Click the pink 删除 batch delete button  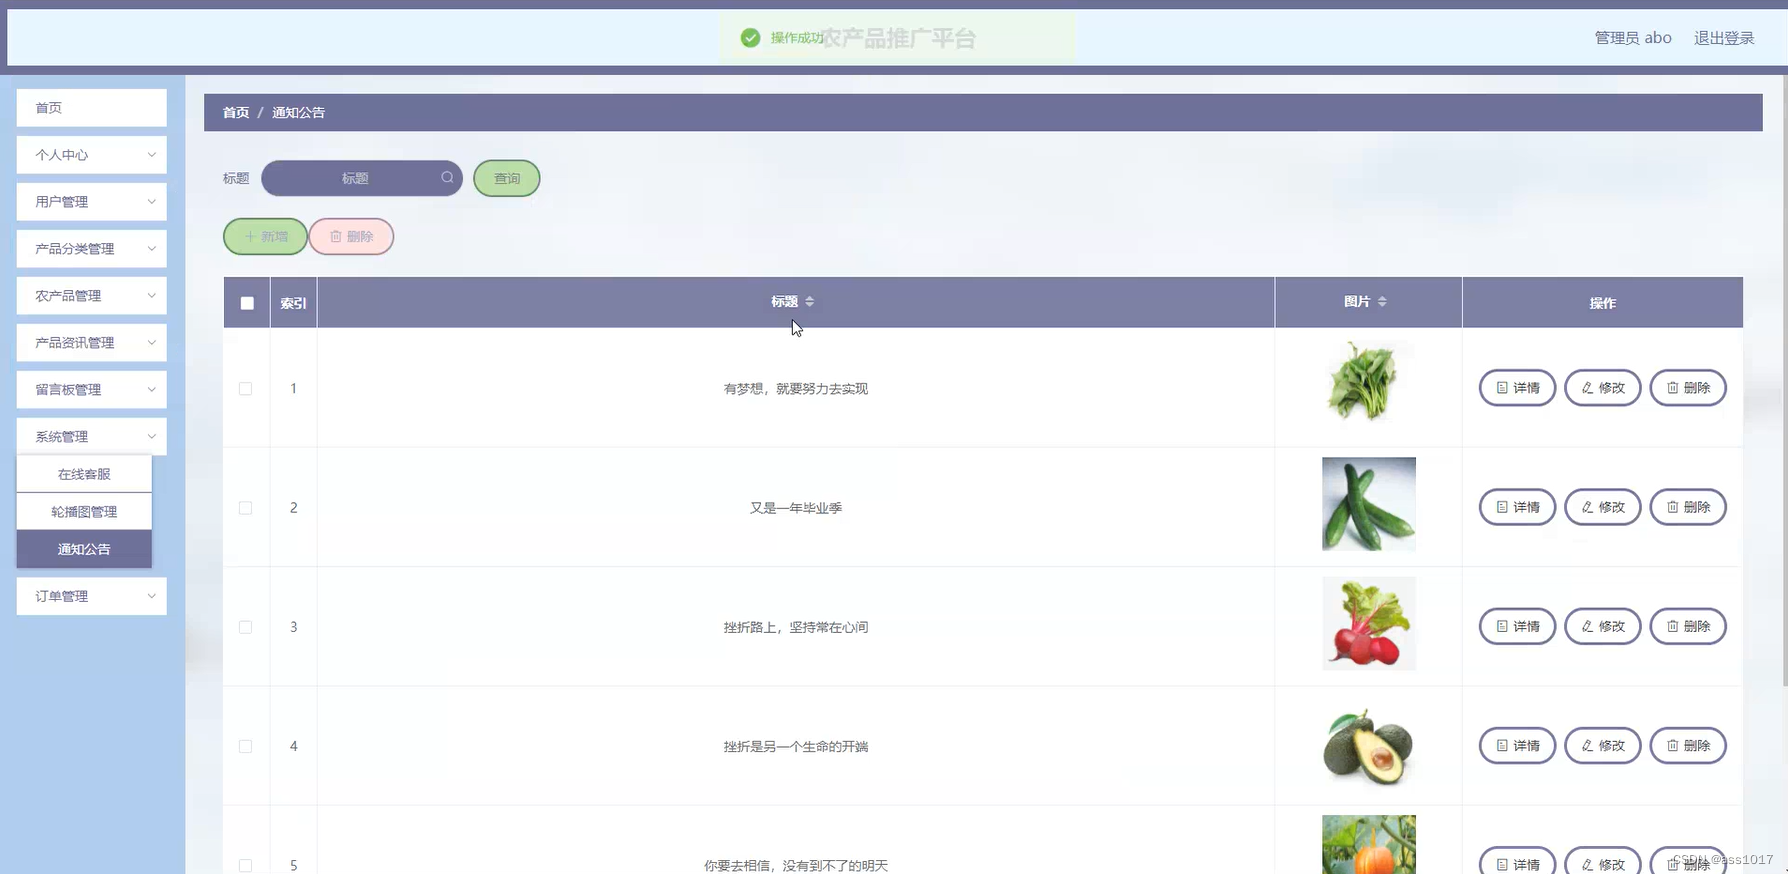351,237
